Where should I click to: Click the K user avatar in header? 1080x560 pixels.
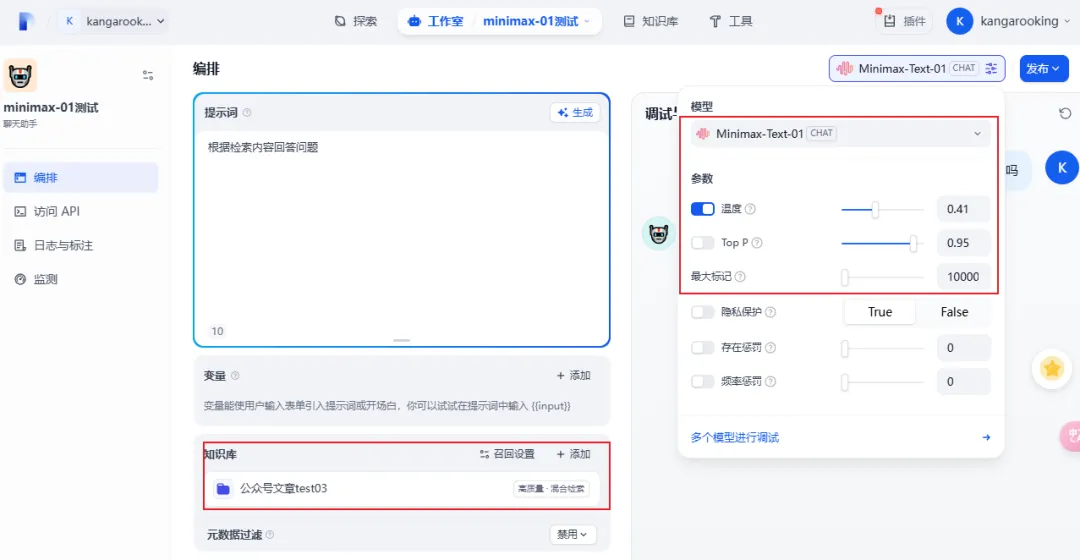tap(959, 21)
